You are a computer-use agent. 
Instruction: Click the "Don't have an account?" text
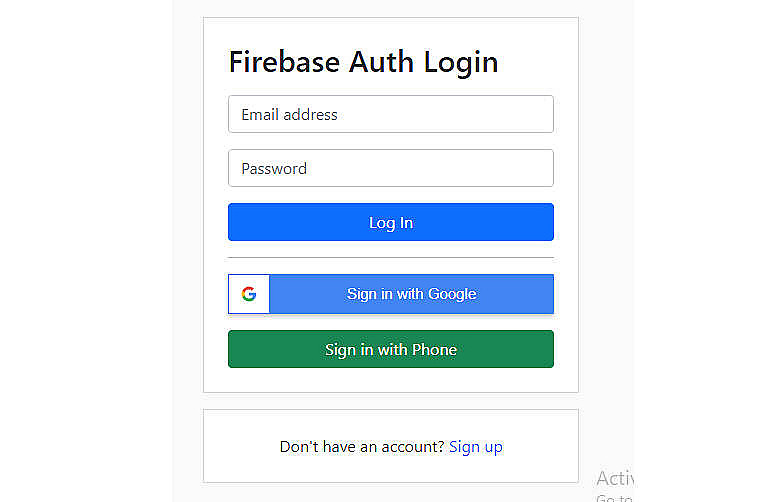click(362, 447)
